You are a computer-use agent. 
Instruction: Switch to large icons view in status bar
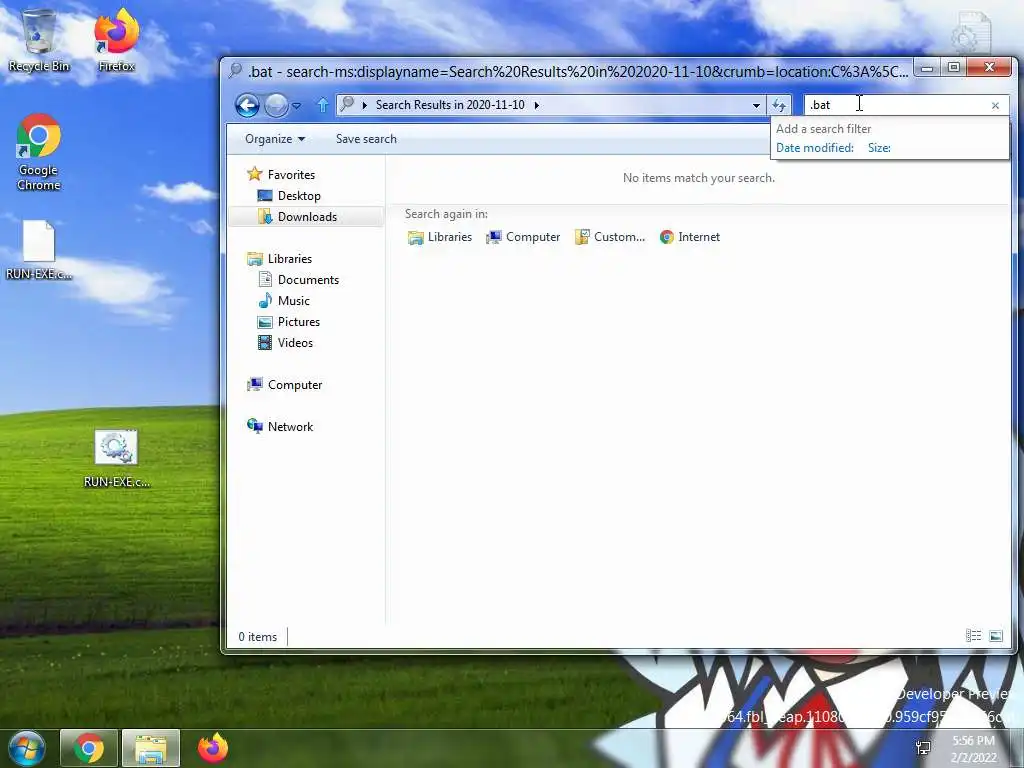pyautogui.click(x=995, y=635)
